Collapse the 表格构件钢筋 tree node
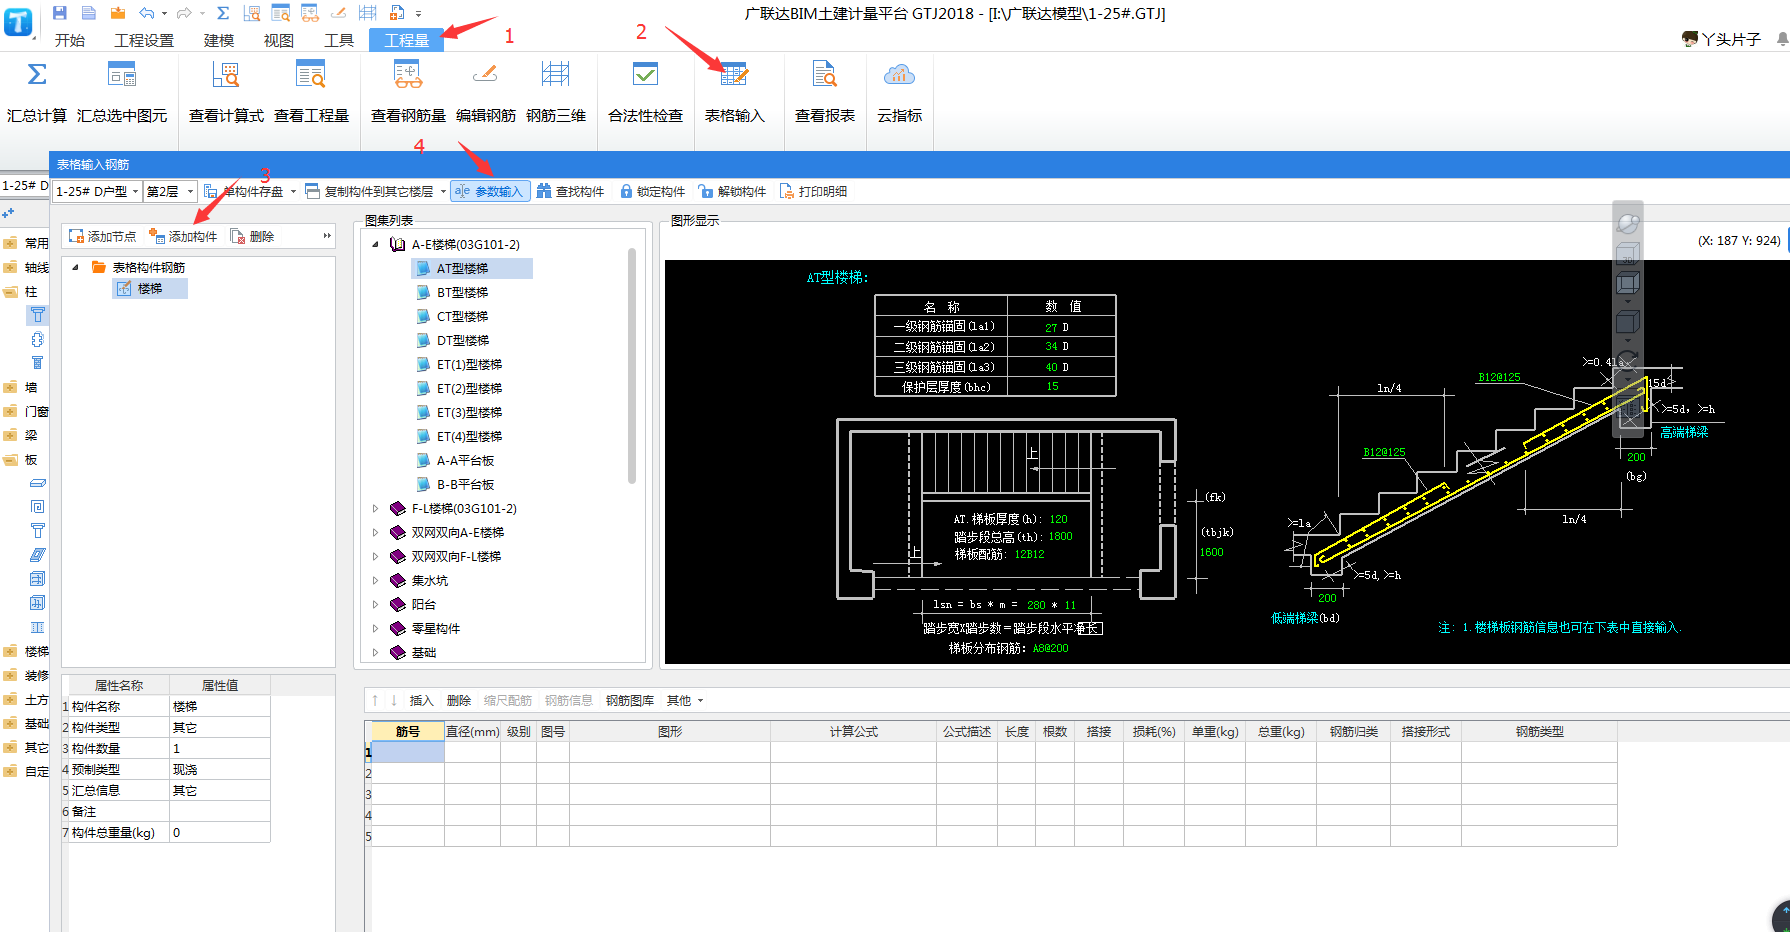 coord(75,267)
